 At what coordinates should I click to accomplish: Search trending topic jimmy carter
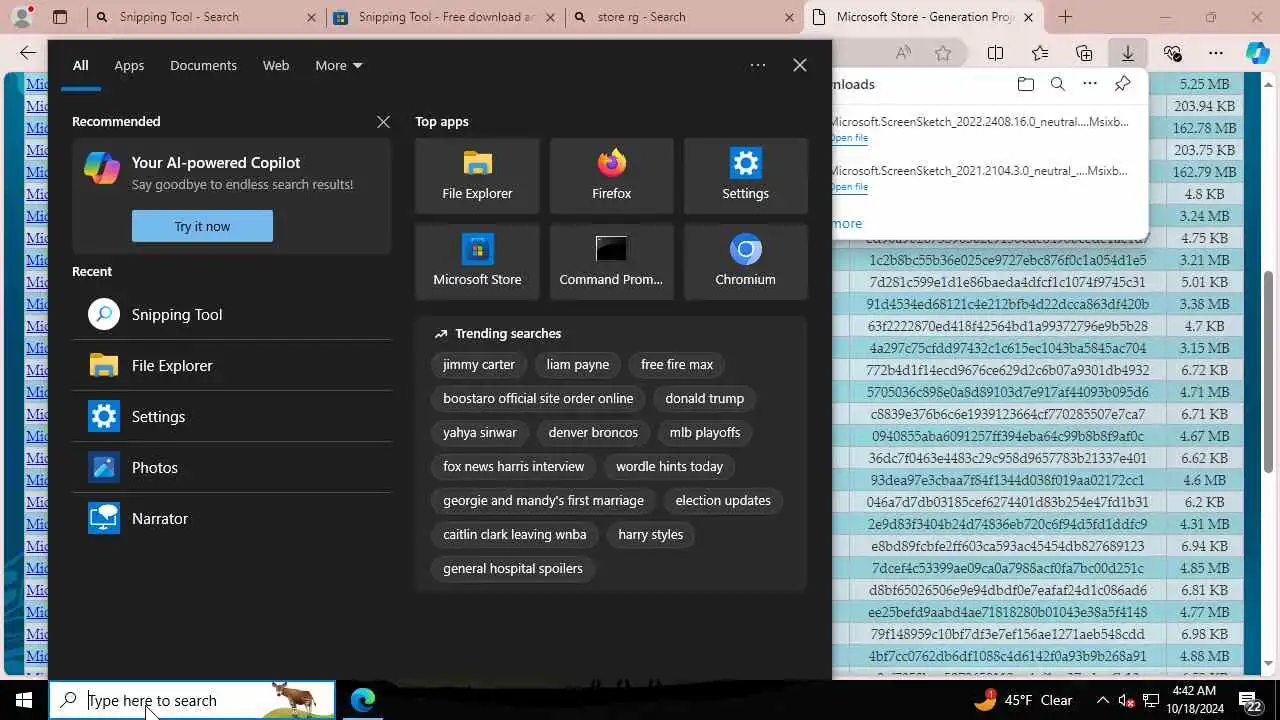(479, 364)
